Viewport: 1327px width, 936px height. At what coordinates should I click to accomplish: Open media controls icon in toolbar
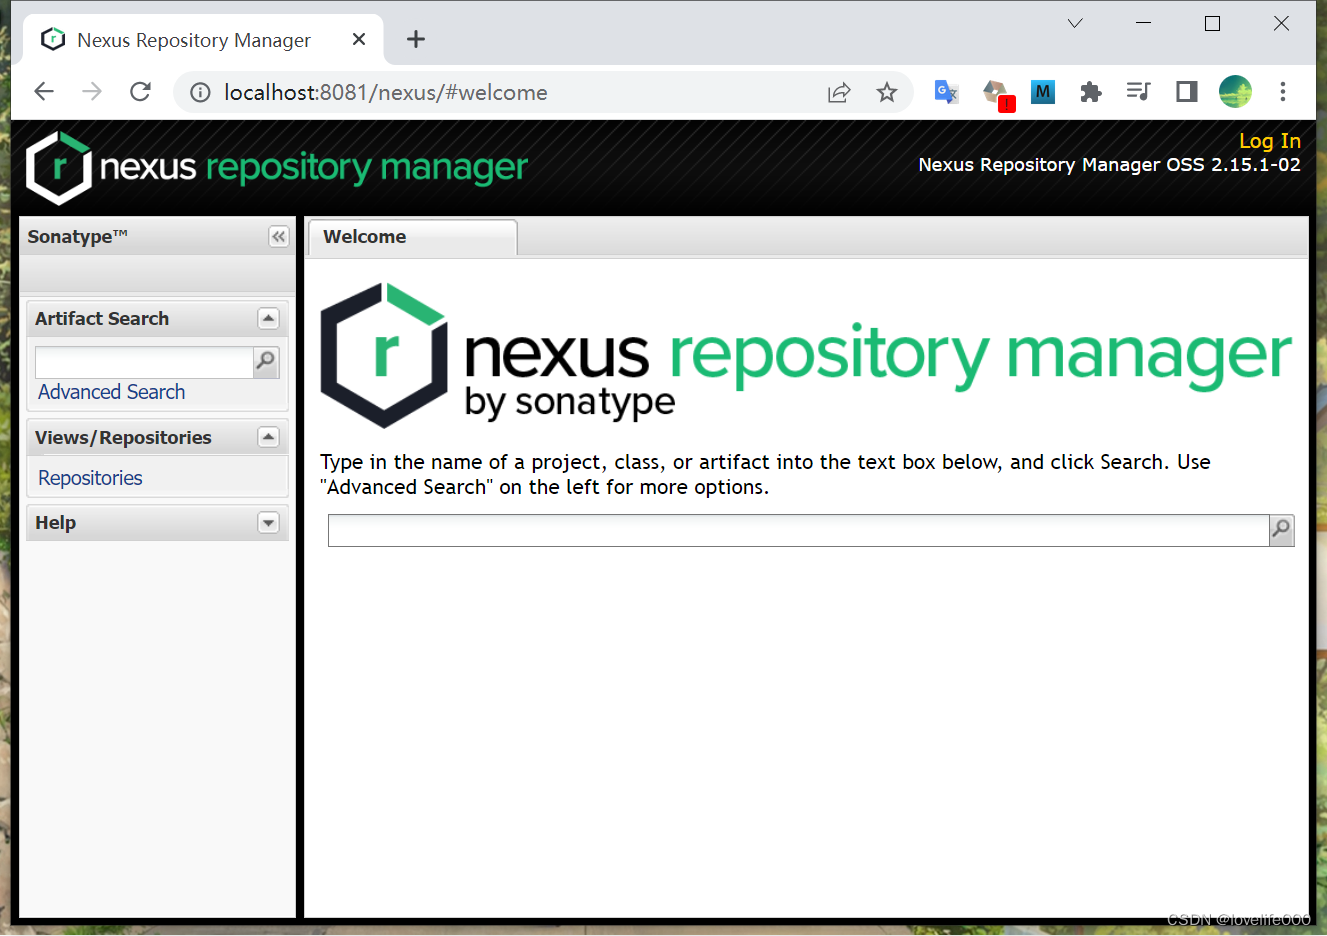(x=1138, y=92)
